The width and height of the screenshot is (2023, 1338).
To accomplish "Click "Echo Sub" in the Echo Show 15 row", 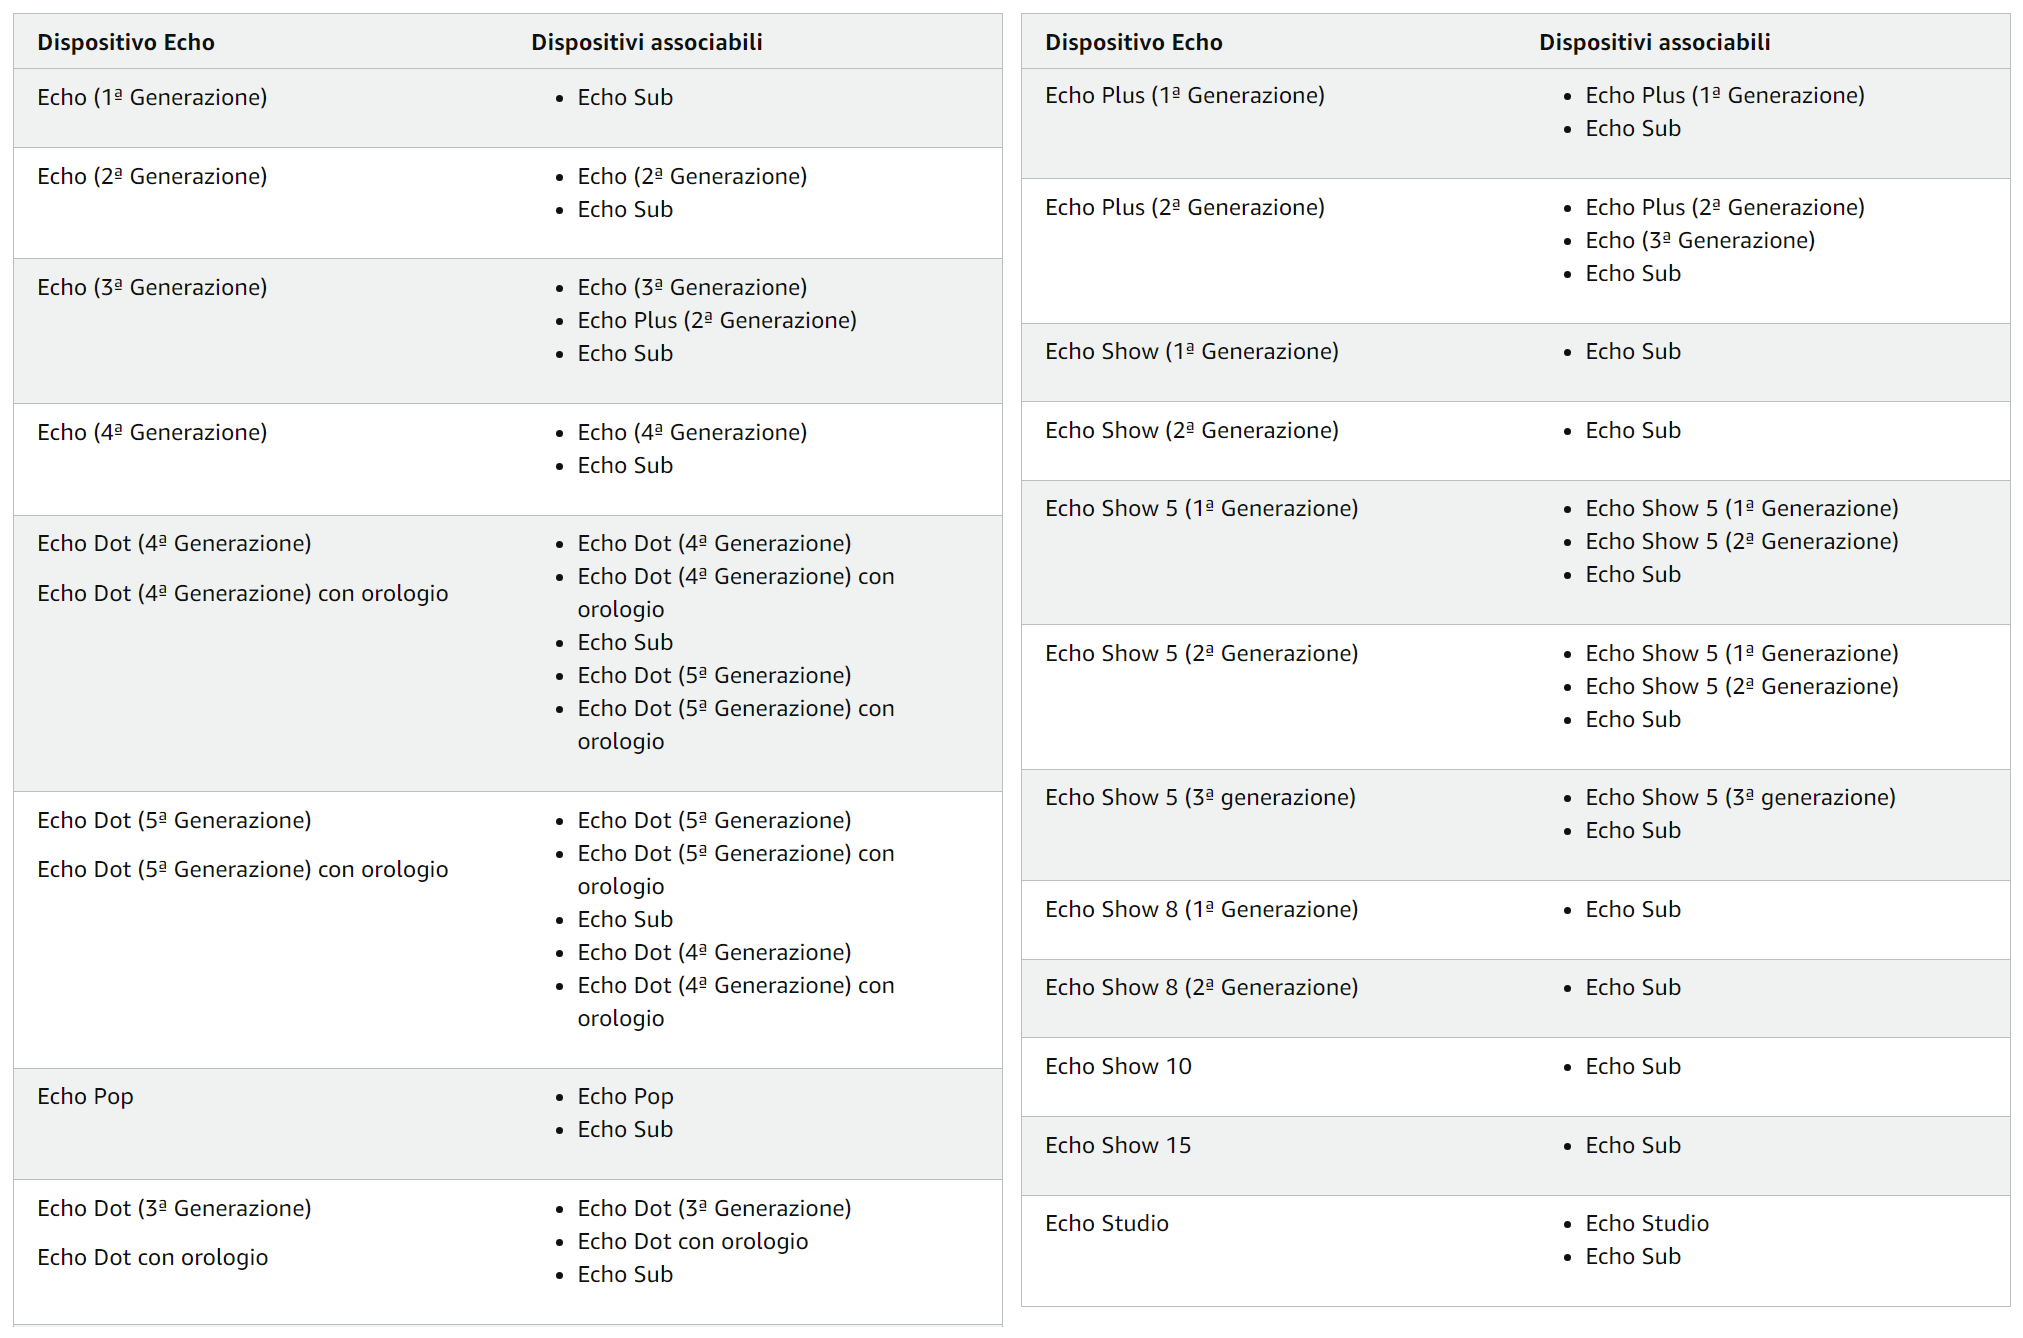I will [1632, 1145].
